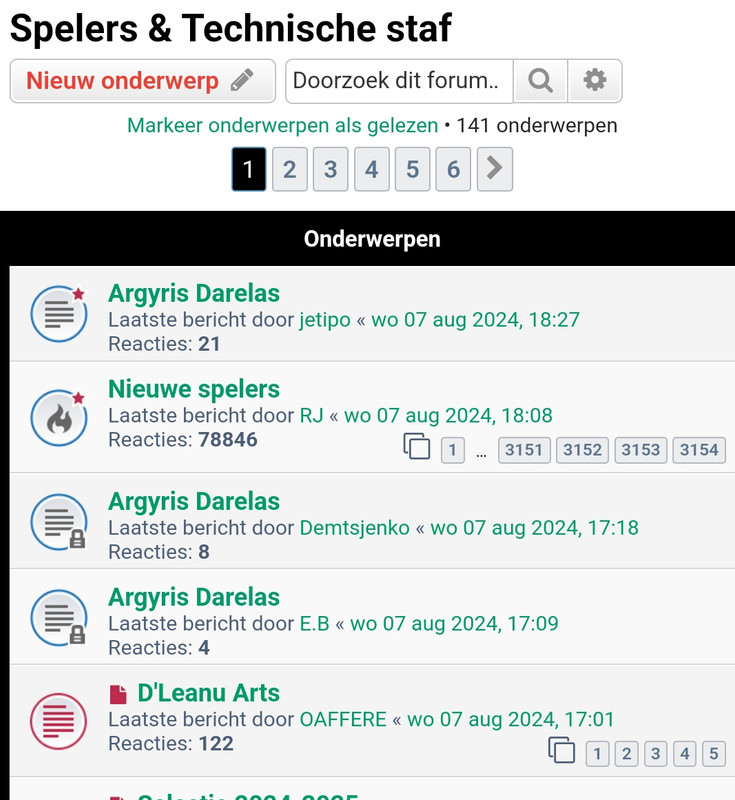
Task: Open user profile RJ
Action: (312, 416)
